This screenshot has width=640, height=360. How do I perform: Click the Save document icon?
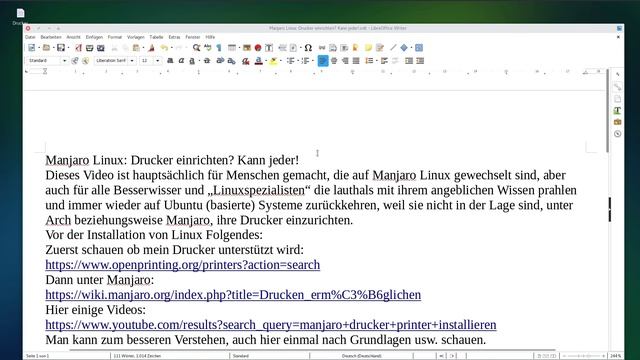[61, 48]
